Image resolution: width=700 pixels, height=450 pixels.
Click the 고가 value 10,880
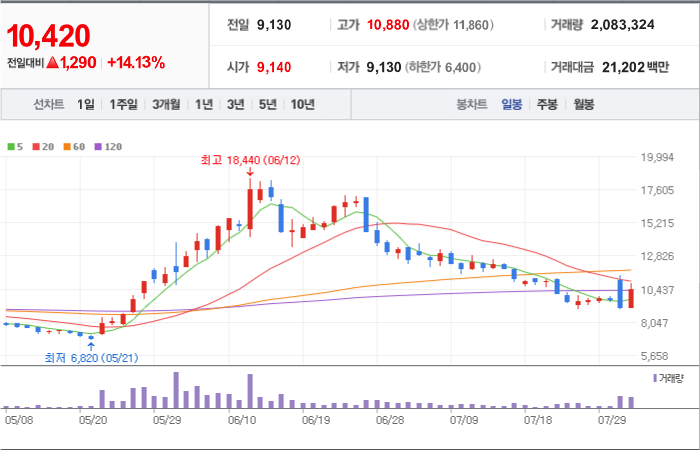click(x=388, y=25)
